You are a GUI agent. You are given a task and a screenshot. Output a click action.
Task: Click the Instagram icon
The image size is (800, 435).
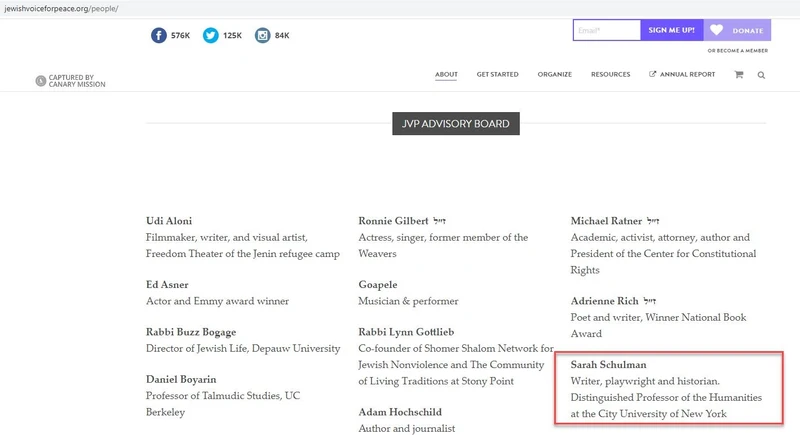[x=263, y=35]
